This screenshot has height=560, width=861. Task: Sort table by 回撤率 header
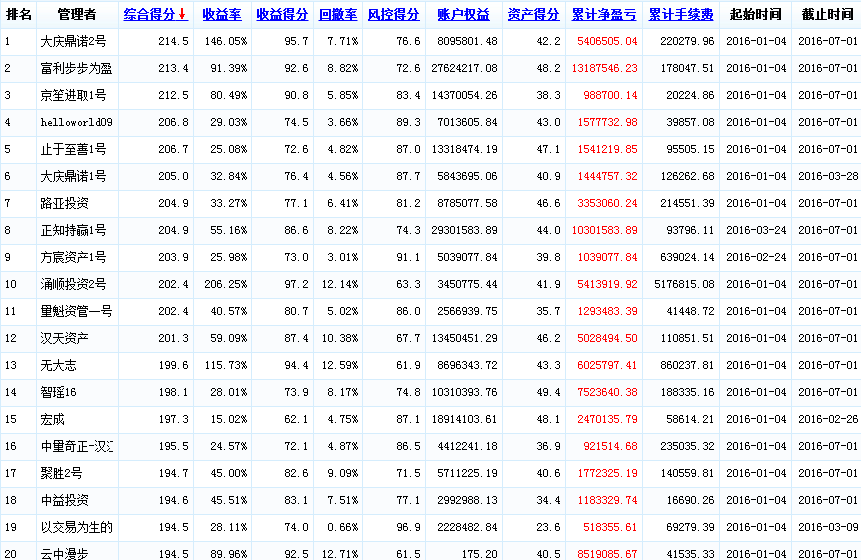338,15
